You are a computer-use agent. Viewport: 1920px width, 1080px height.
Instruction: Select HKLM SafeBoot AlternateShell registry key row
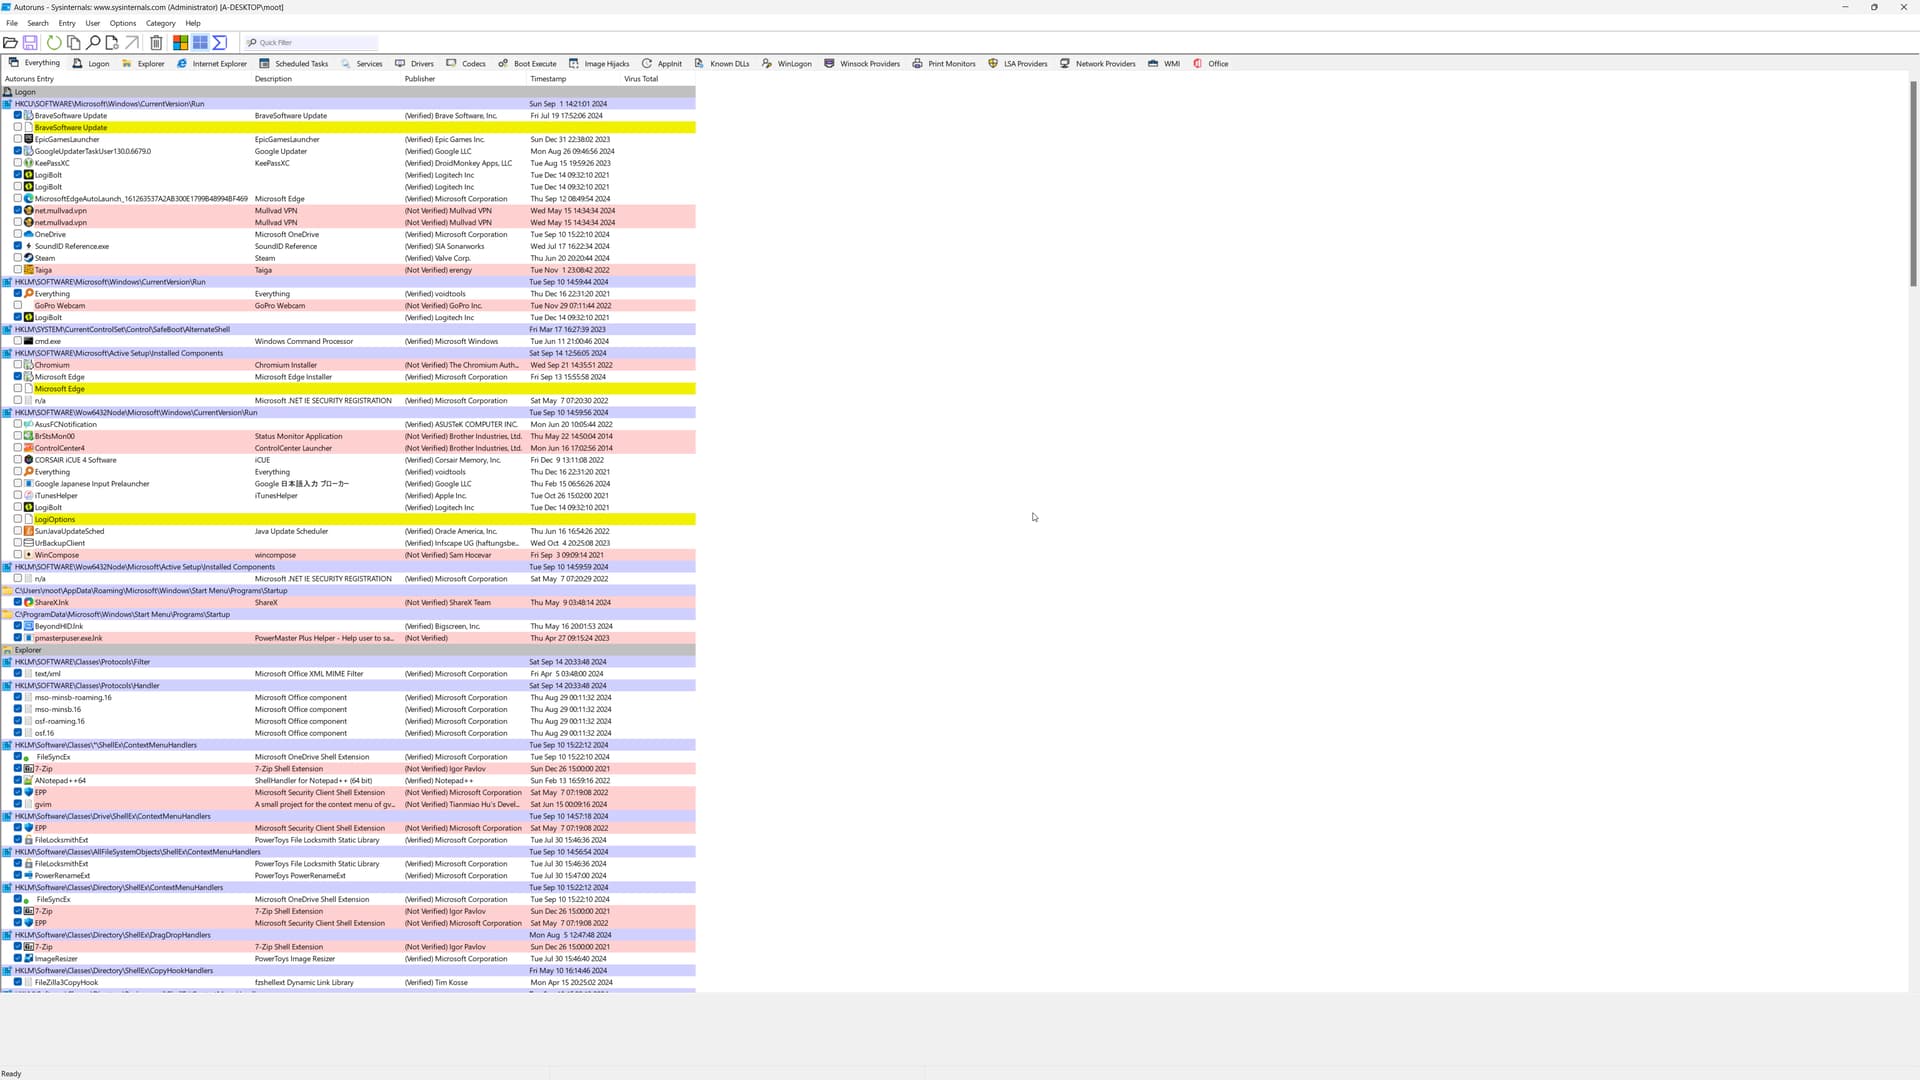(x=122, y=329)
